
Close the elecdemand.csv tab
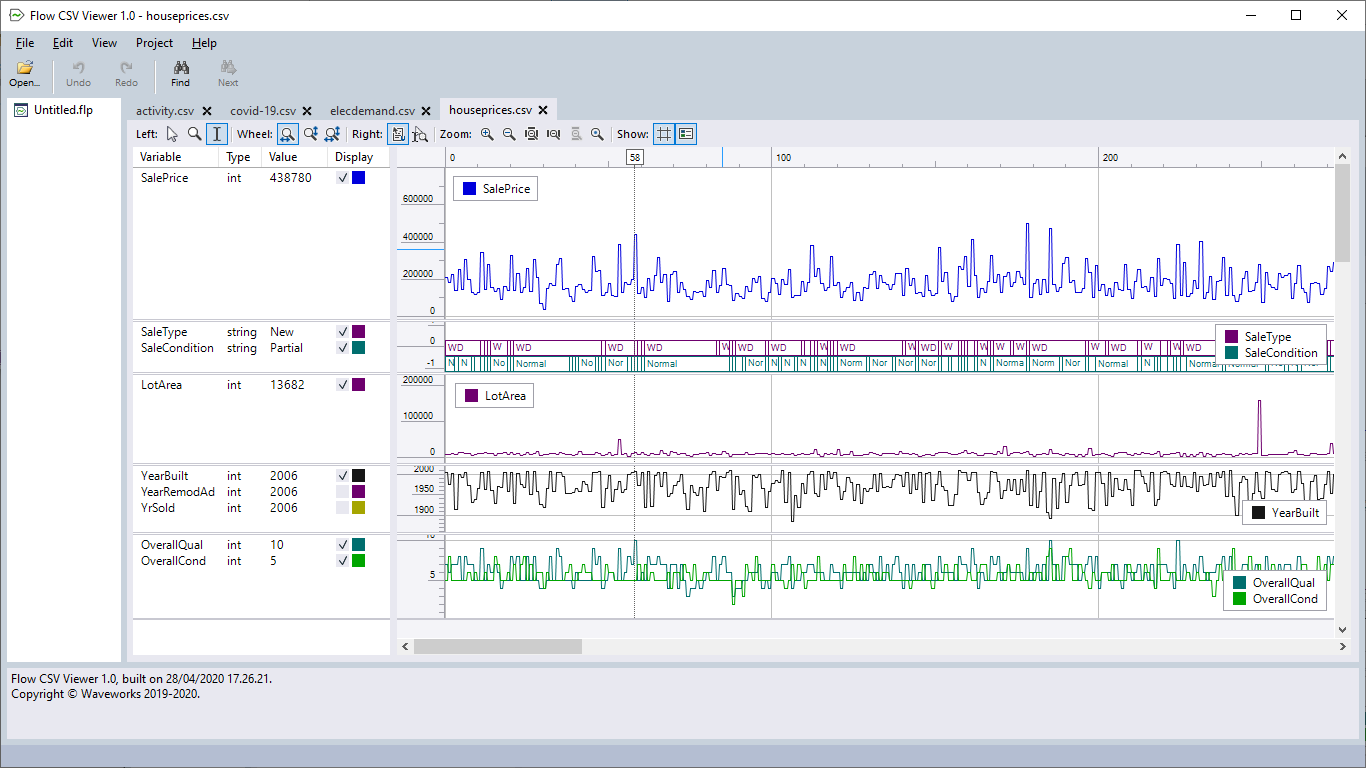point(426,111)
